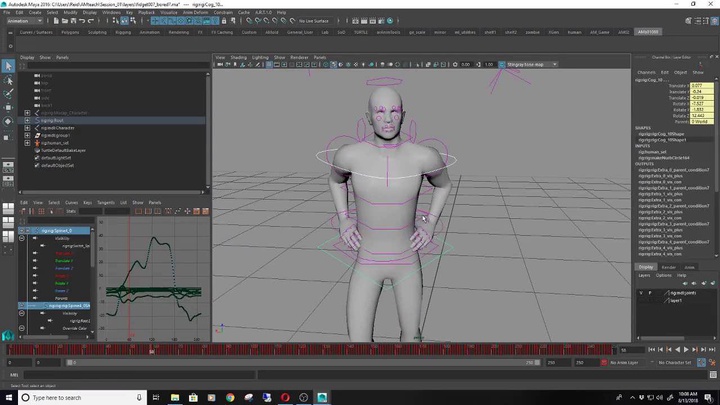Viewport: 720px width, 405px height.
Task: Click the Chrome icon in the taskbar
Action: coord(229,397)
